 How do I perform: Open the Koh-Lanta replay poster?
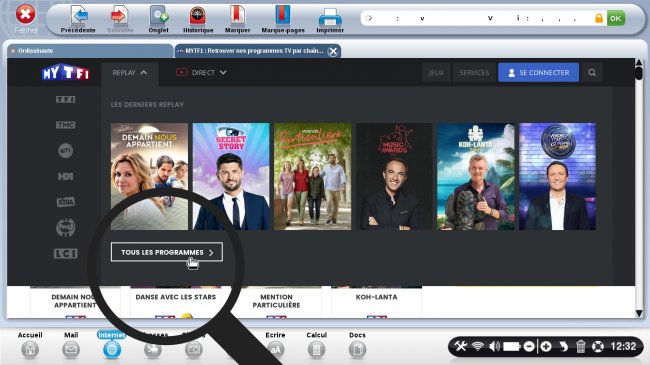(476, 176)
